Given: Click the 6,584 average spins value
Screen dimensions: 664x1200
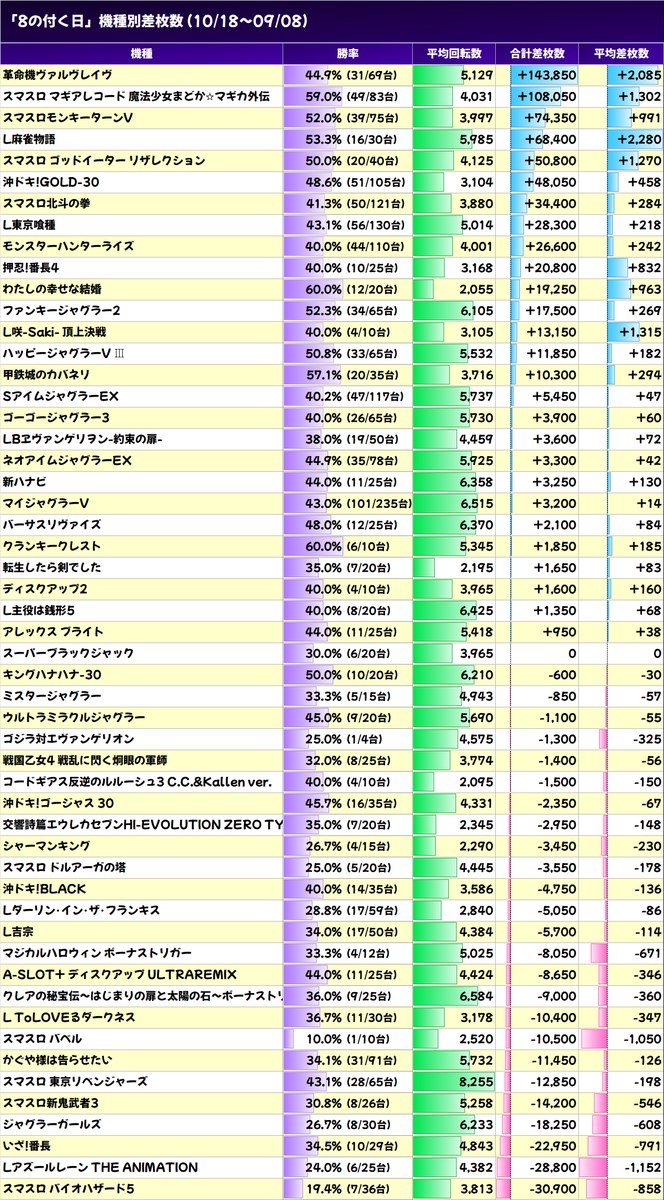Looking at the screenshot, I should coord(477,995).
